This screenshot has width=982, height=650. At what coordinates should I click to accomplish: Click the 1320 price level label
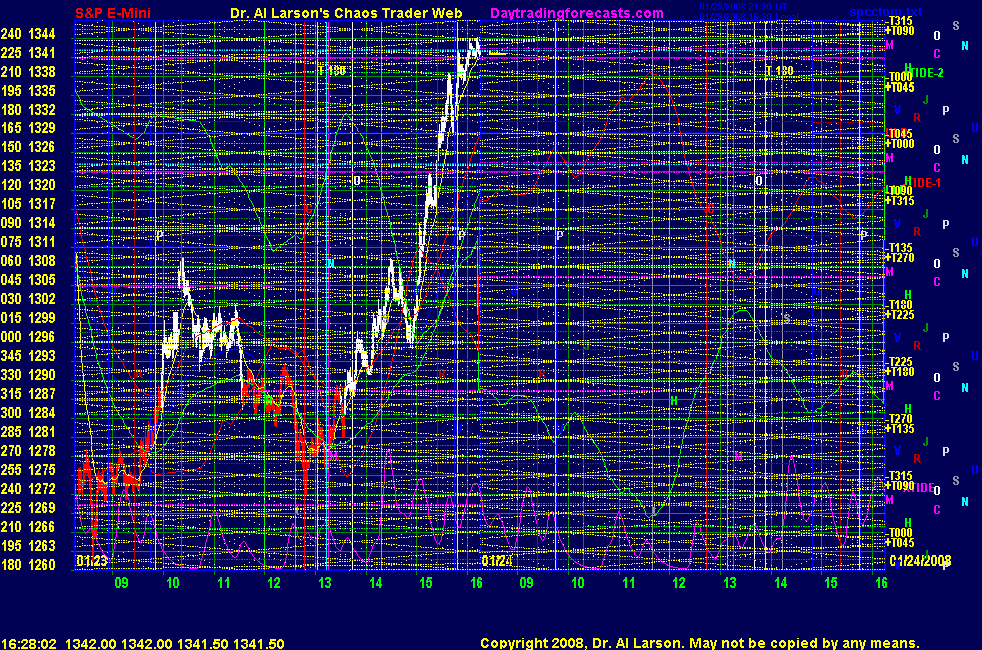point(41,185)
